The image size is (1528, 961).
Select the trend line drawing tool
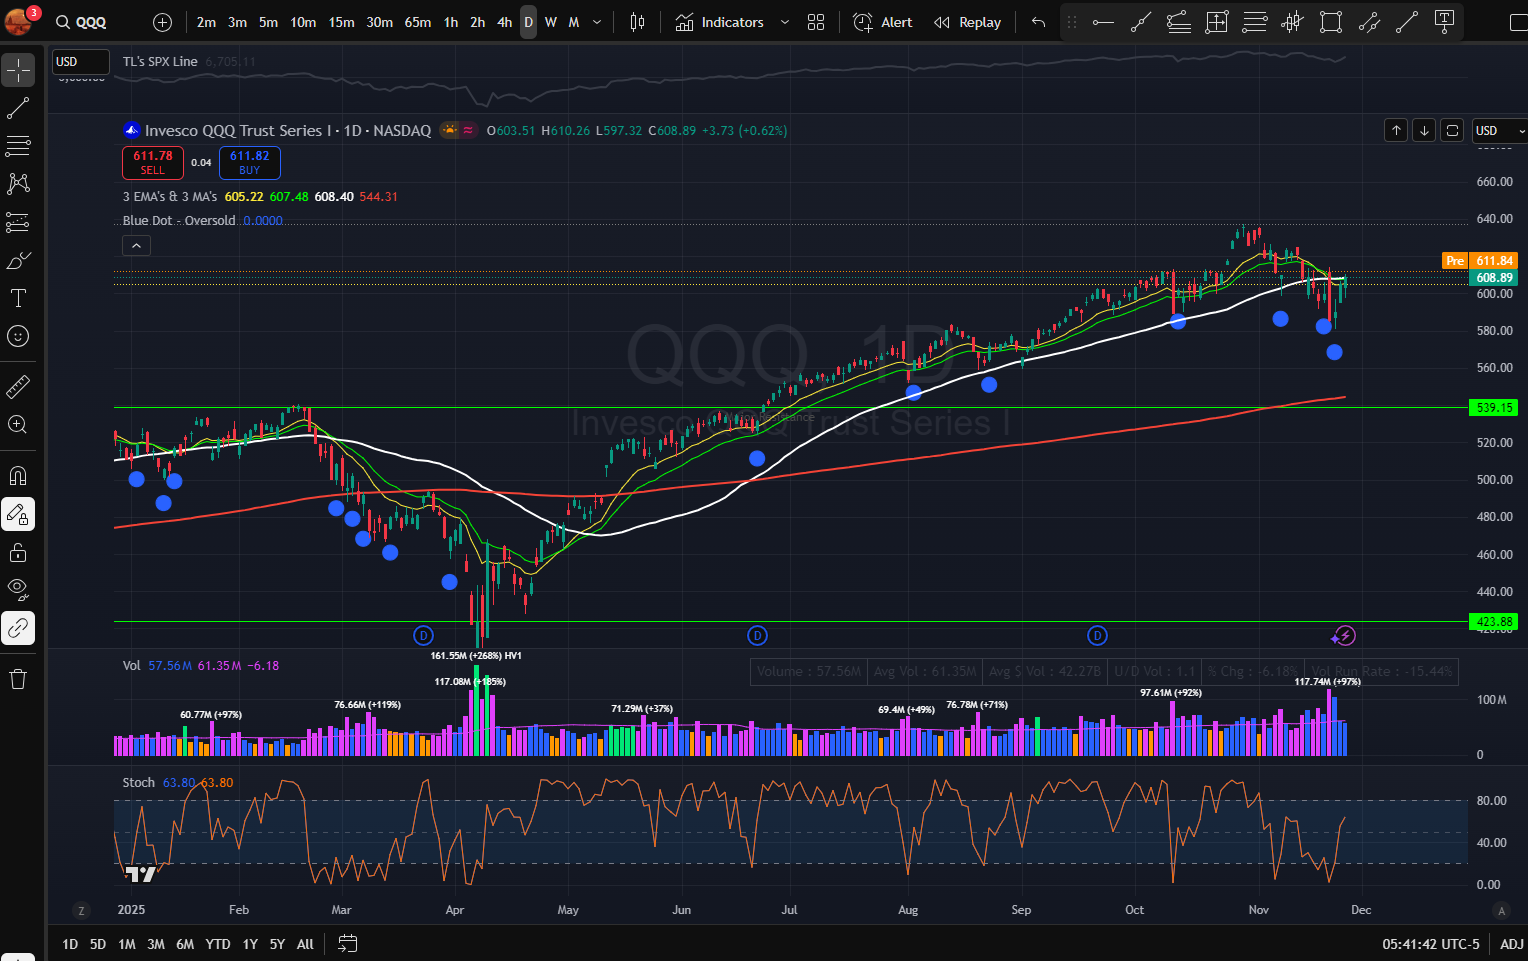coord(18,108)
